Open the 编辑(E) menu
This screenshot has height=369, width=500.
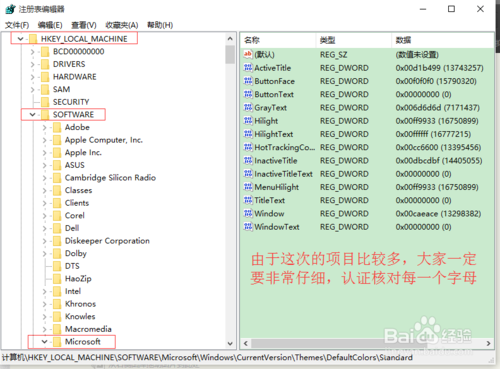click(x=50, y=25)
